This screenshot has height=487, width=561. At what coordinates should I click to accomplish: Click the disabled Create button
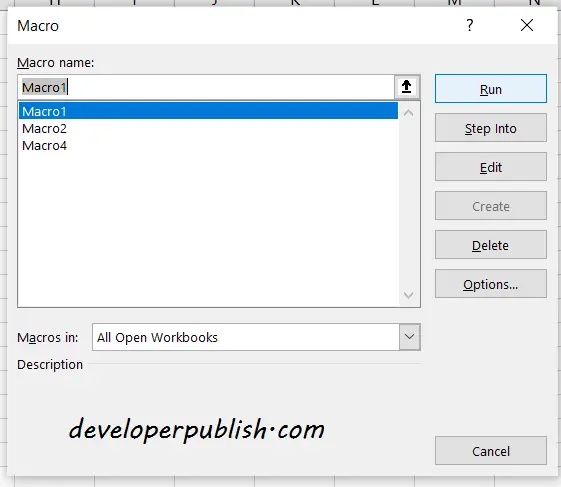click(491, 206)
